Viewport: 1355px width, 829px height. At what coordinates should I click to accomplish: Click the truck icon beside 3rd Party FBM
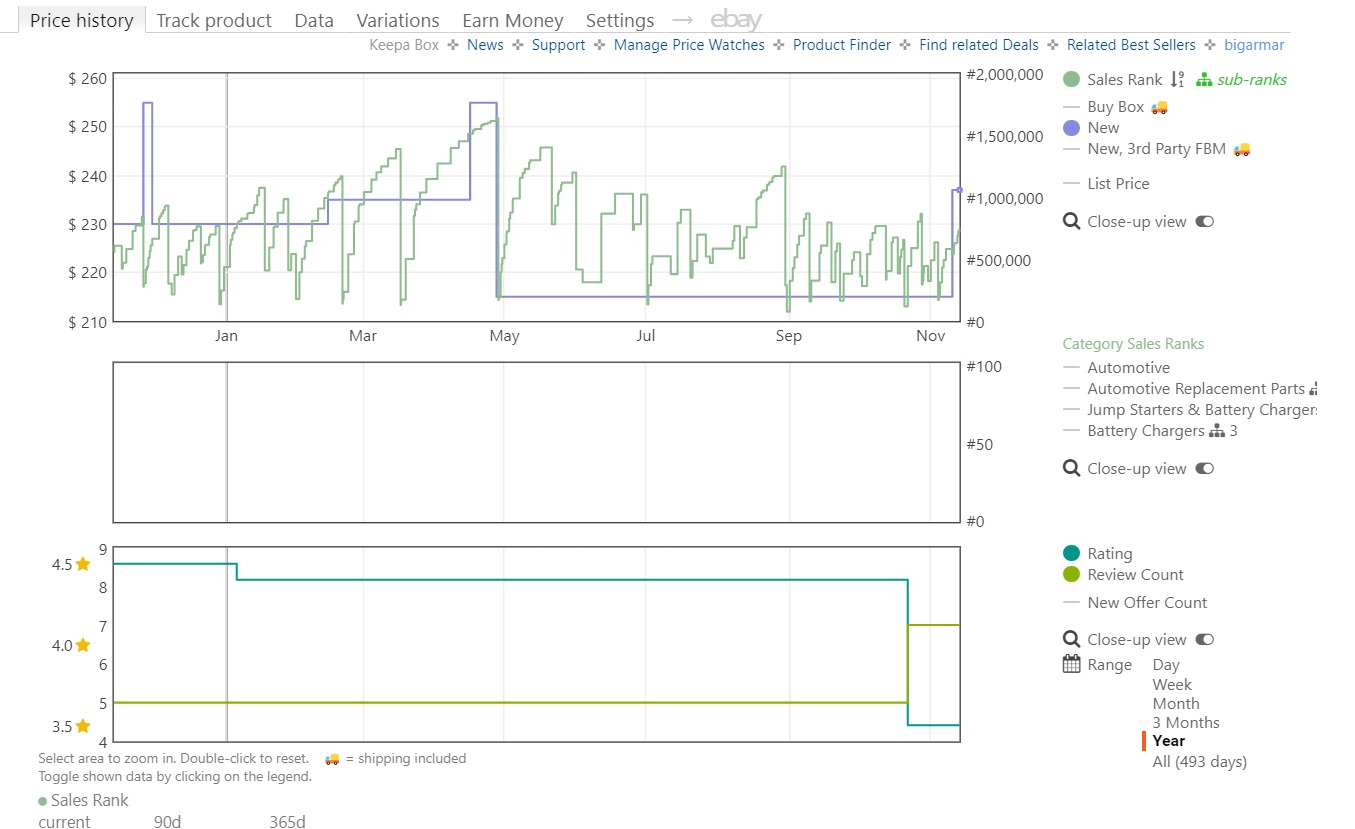coord(1242,149)
